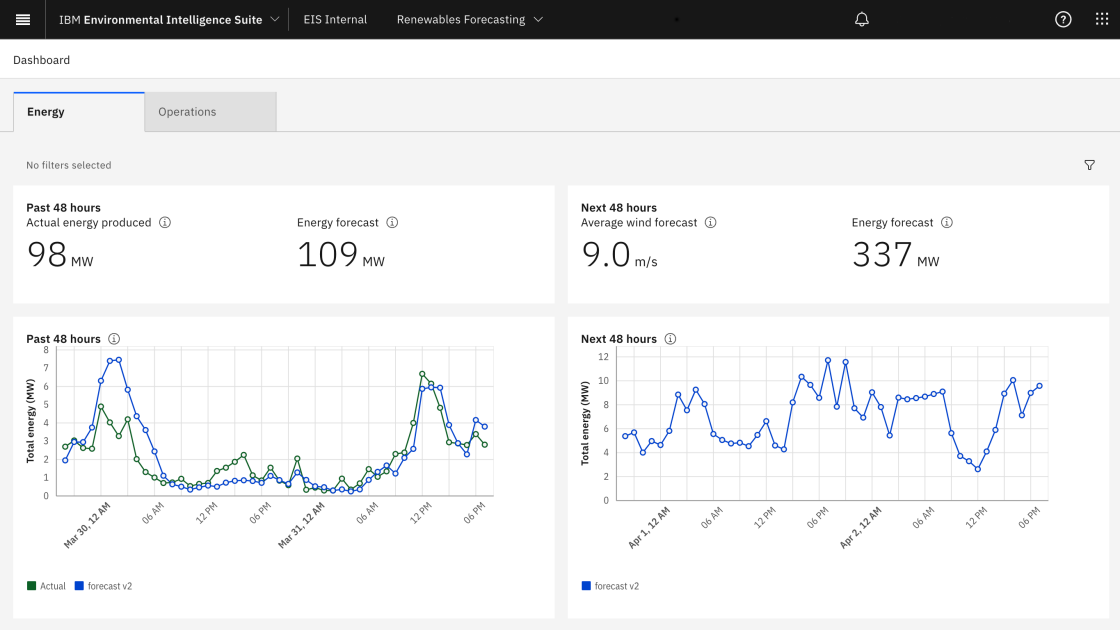Click the Dashboard breadcrumb link

coord(41,59)
